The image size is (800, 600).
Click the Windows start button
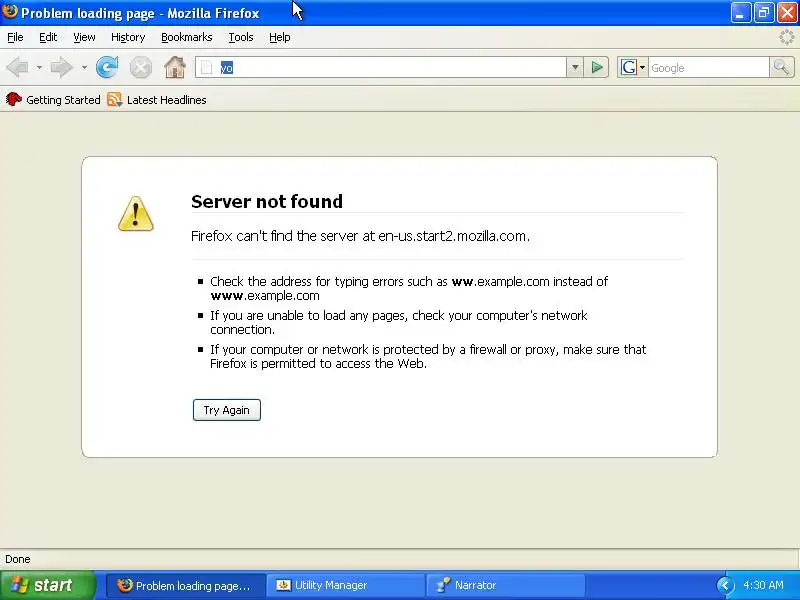pyautogui.click(x=47, y=585)
